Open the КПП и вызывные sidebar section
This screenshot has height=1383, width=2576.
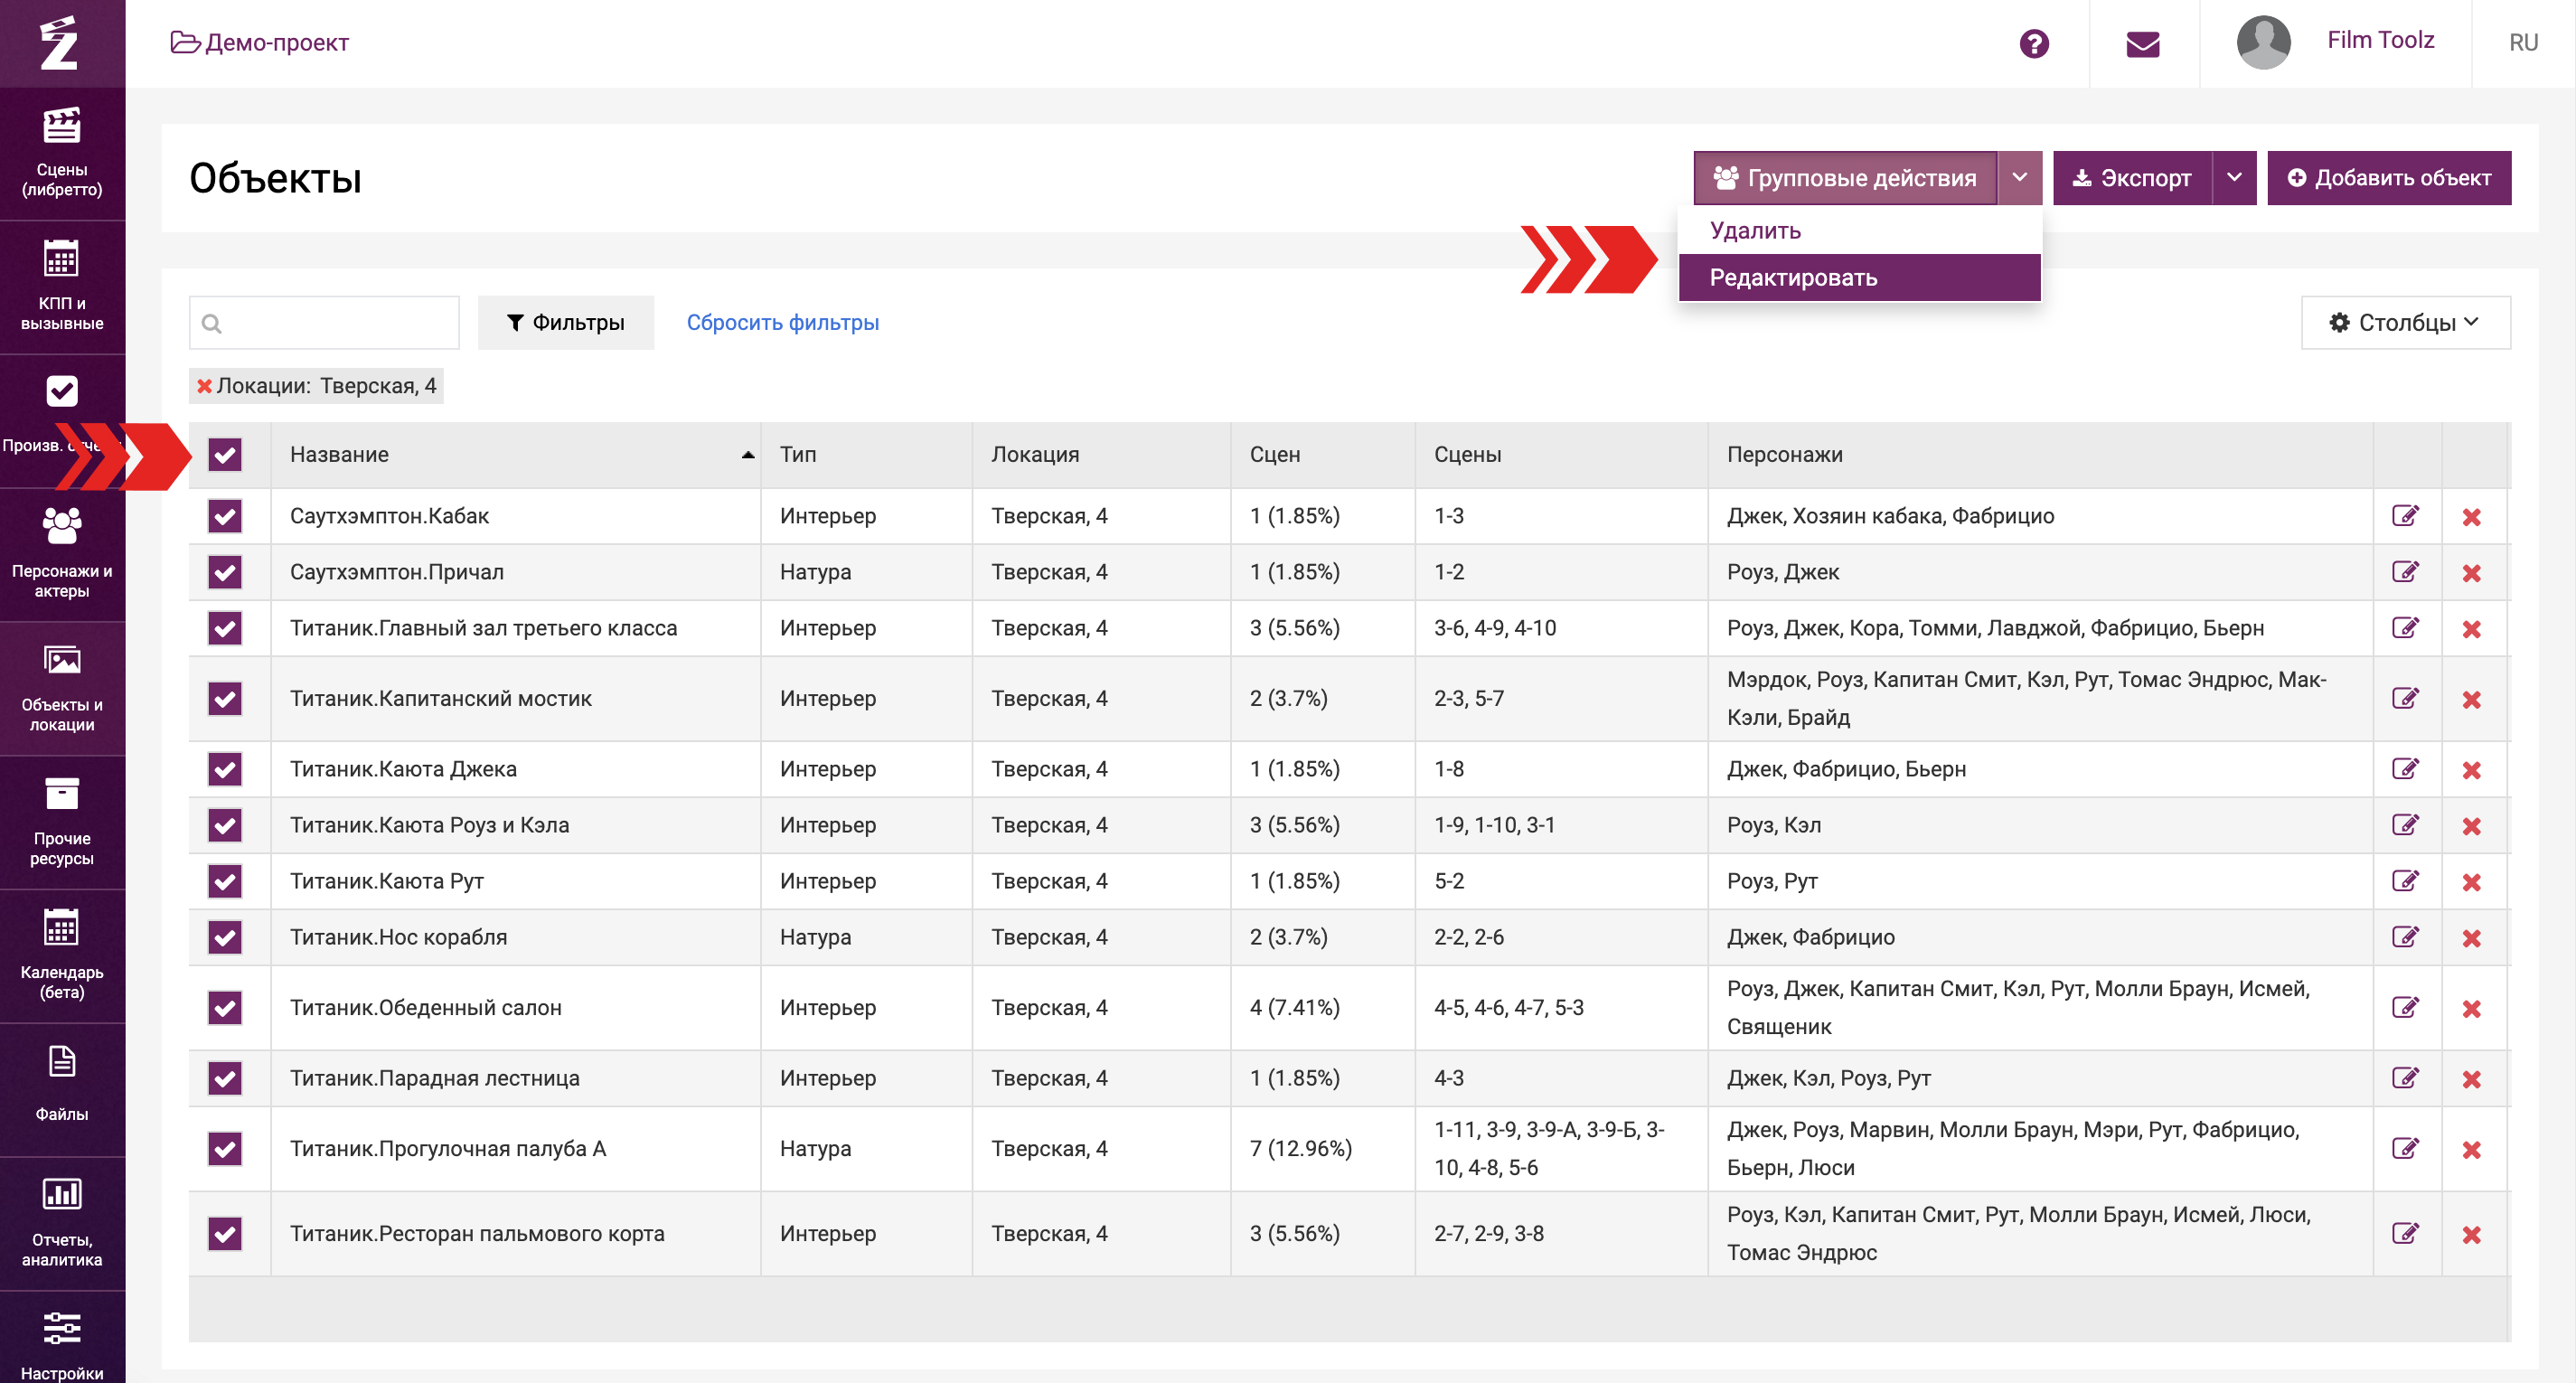[x=62, y=287]
